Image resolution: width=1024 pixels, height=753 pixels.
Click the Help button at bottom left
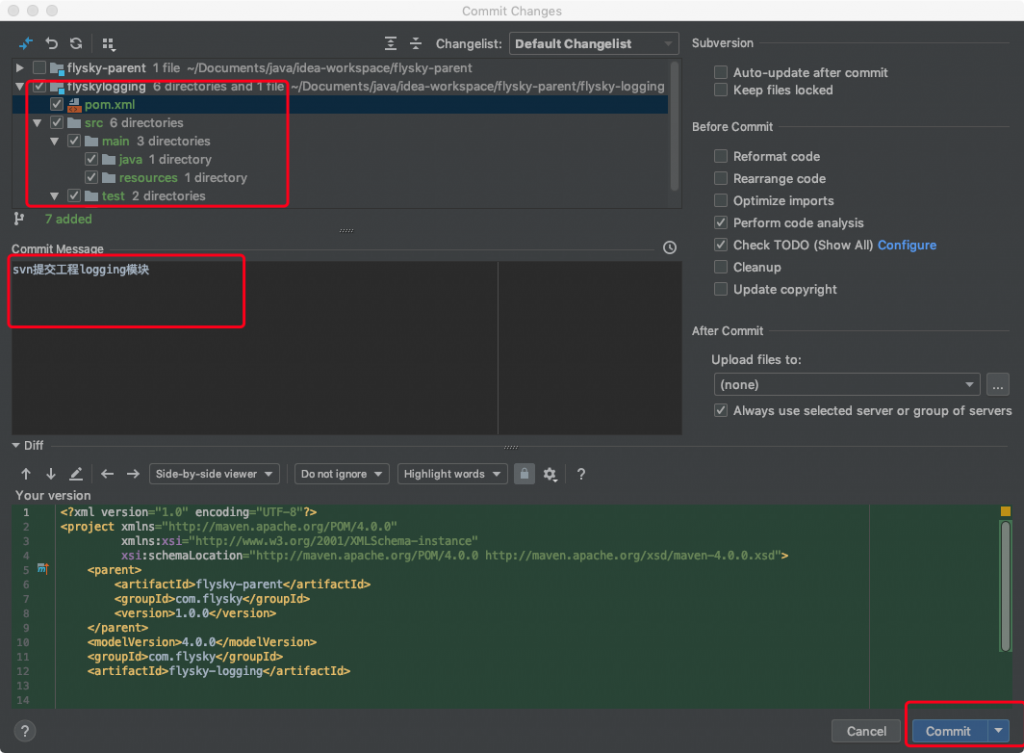(x=25, y=731)
